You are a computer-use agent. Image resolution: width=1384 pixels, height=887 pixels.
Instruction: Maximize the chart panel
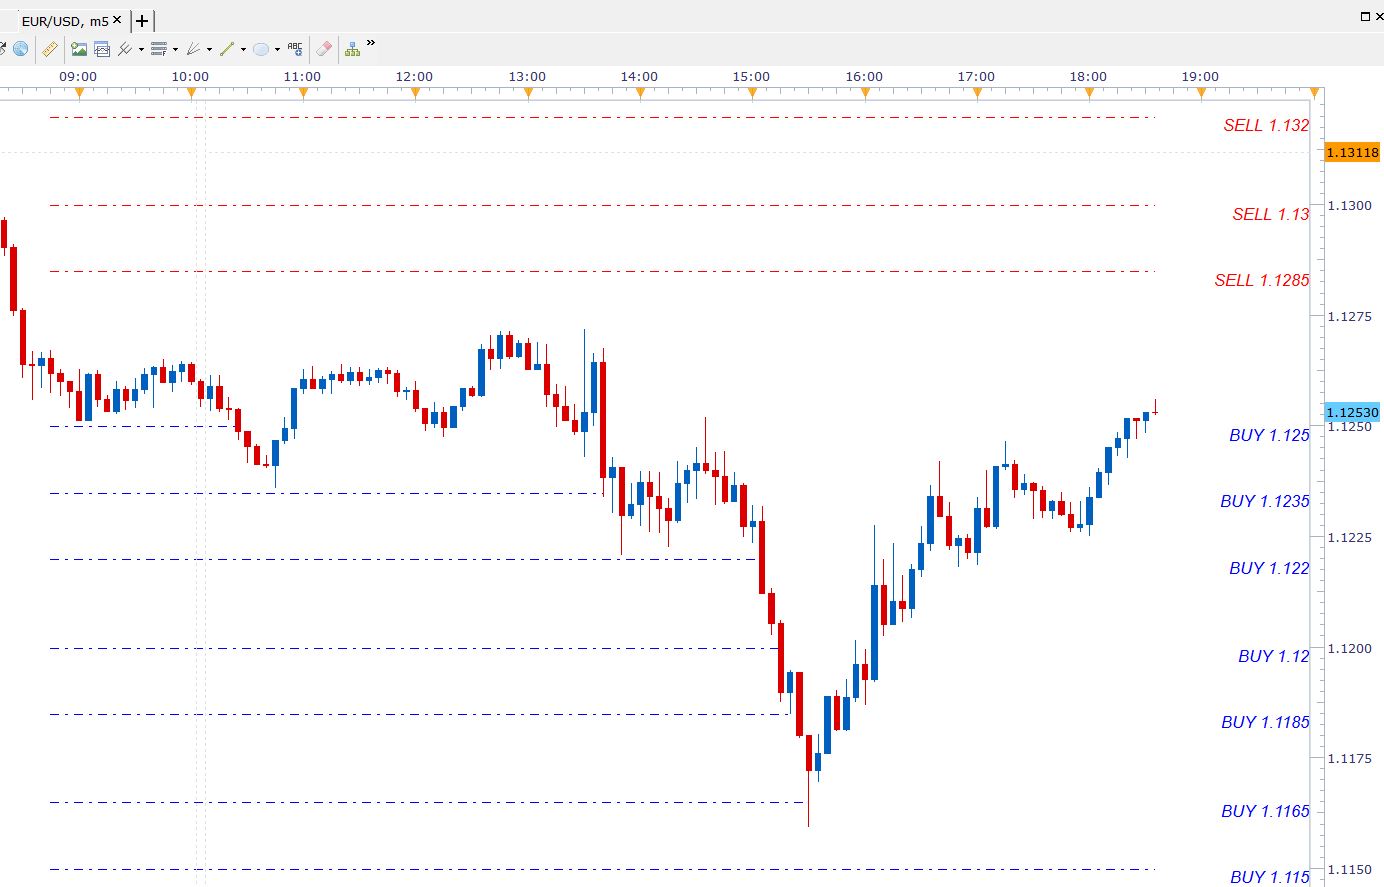pos(1366,16)
